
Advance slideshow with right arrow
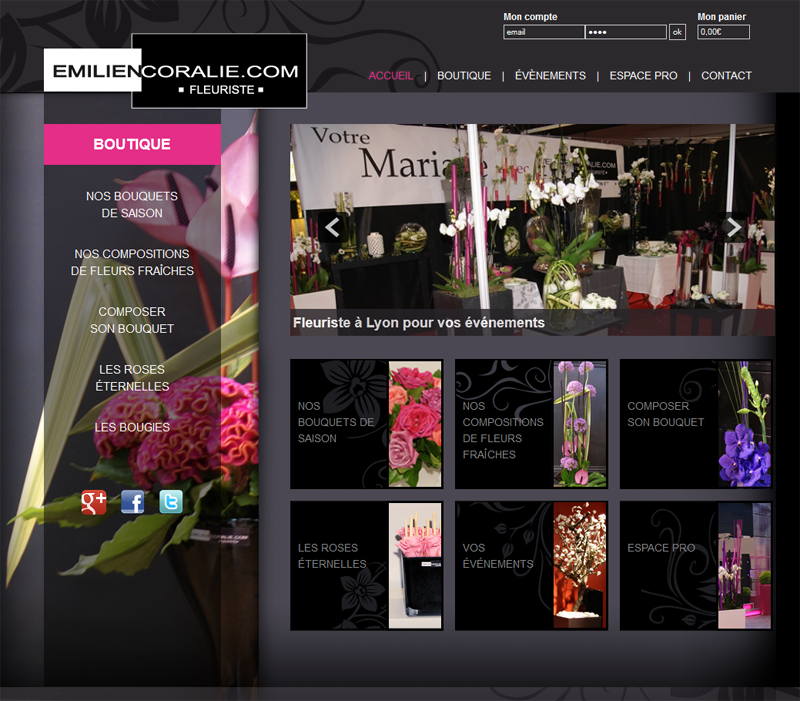pyautogui.click(x=733, y=227)
